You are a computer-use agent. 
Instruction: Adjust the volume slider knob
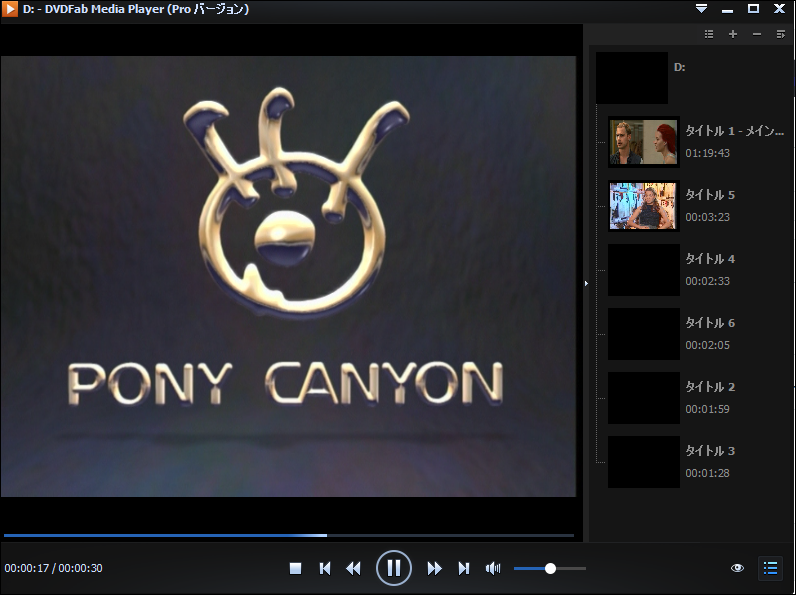point(550,569)
